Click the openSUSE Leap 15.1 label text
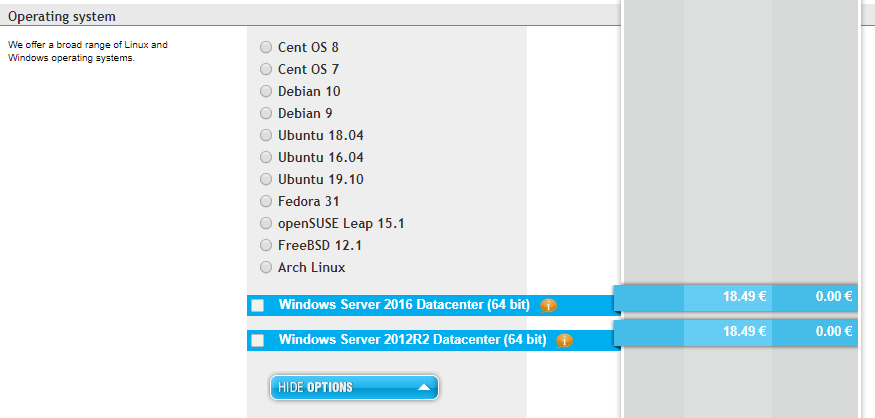Viewport: 875px width, 418px height. 341,224
